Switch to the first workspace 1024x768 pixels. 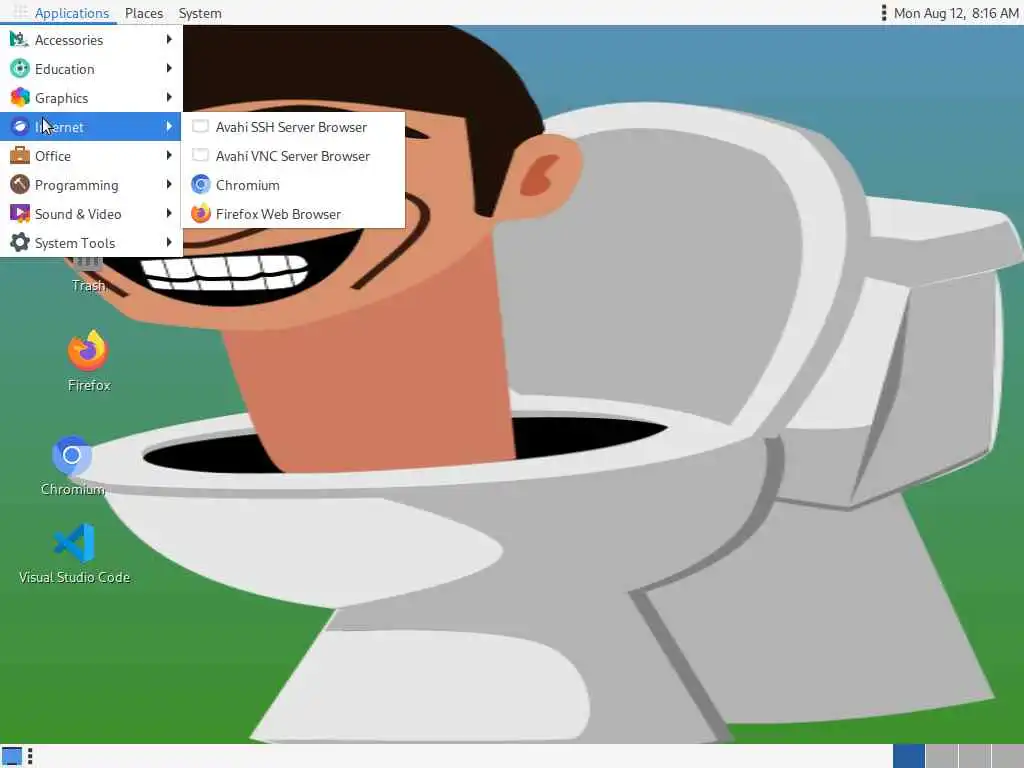(x=908, y=756)
